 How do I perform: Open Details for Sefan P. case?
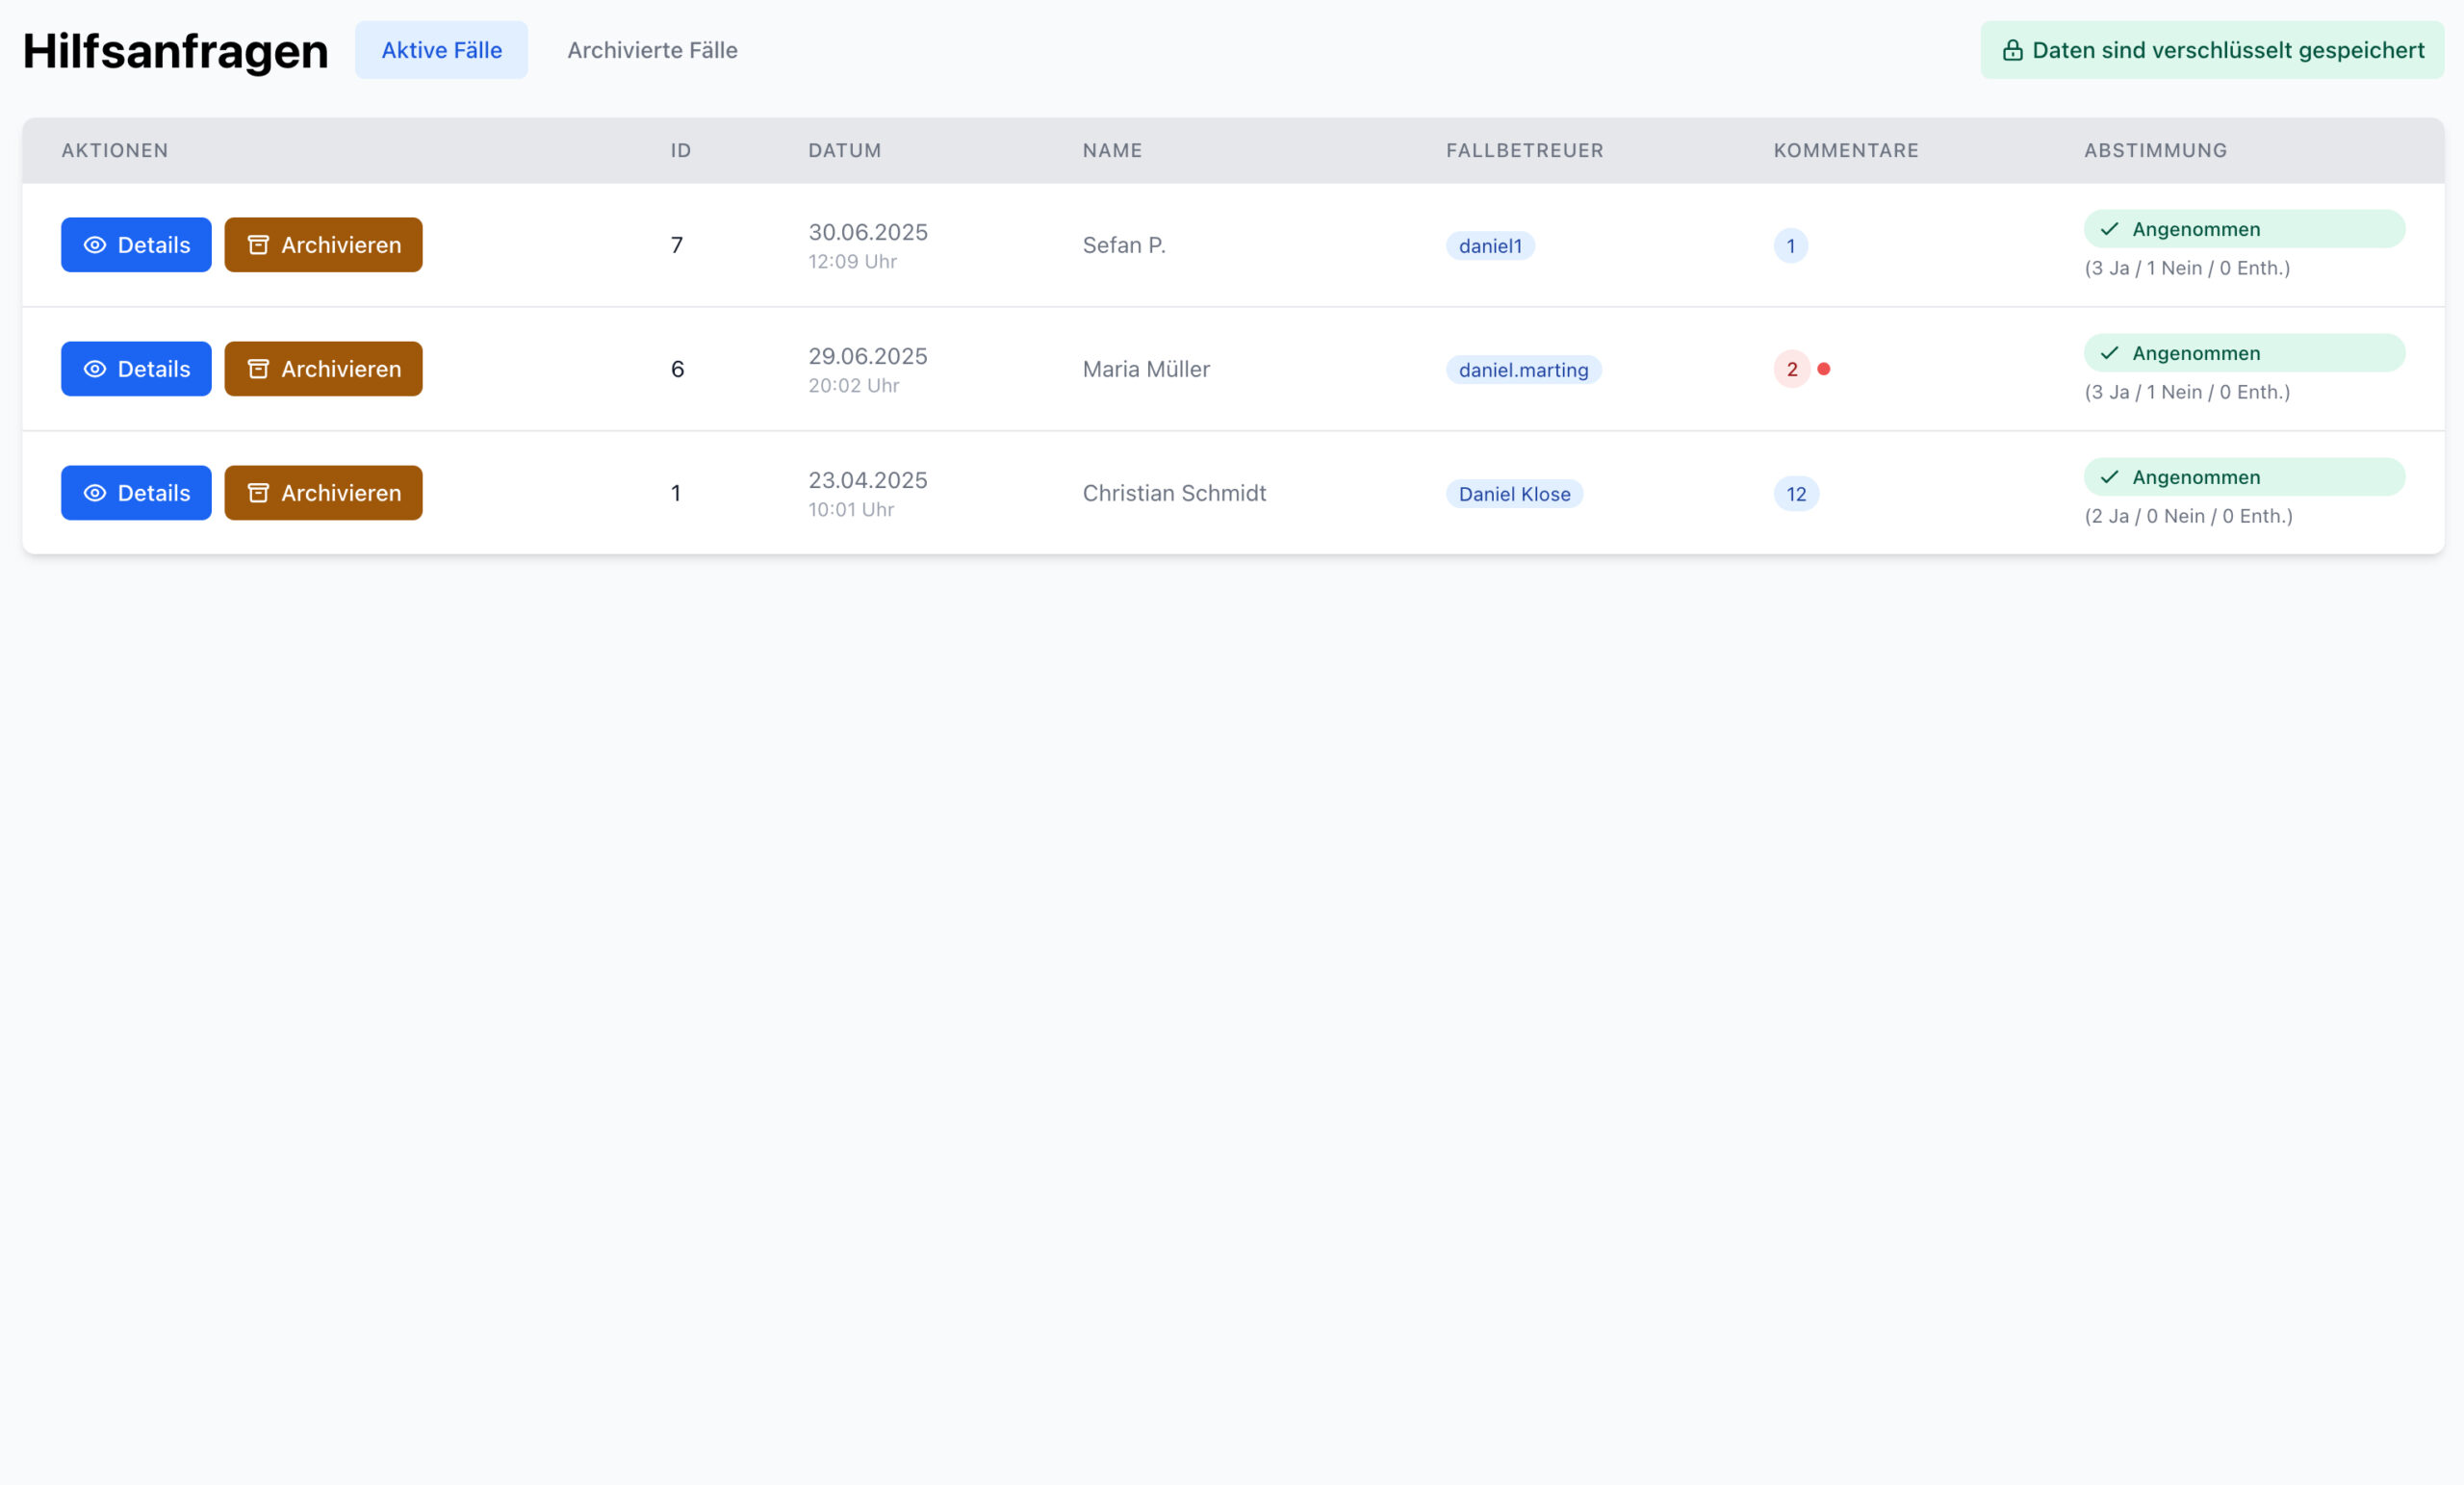136,245
